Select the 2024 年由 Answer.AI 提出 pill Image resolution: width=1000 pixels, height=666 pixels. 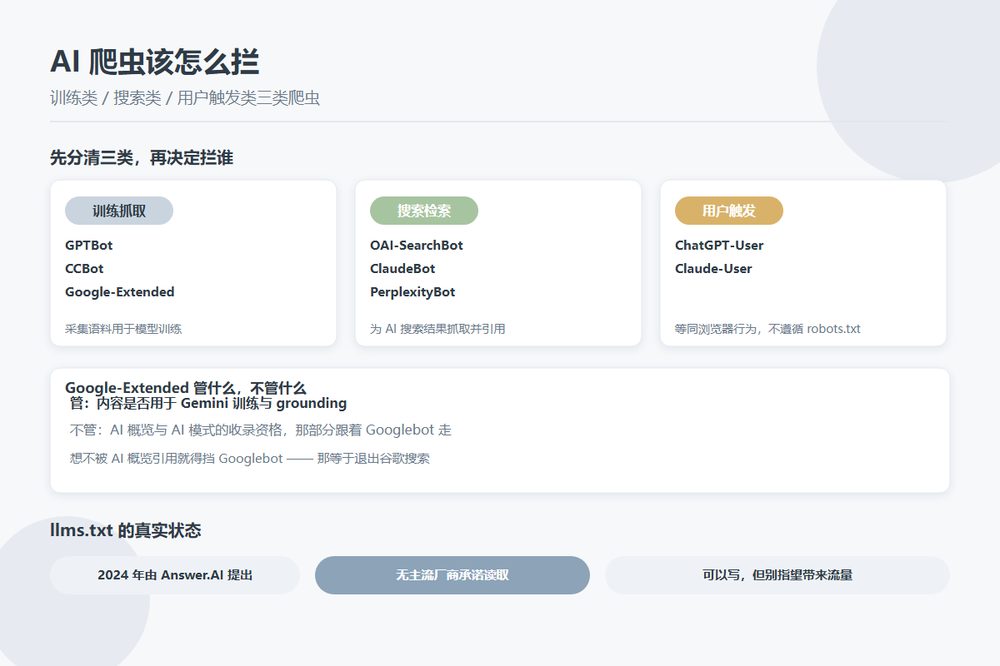click(x=175, y=575)
